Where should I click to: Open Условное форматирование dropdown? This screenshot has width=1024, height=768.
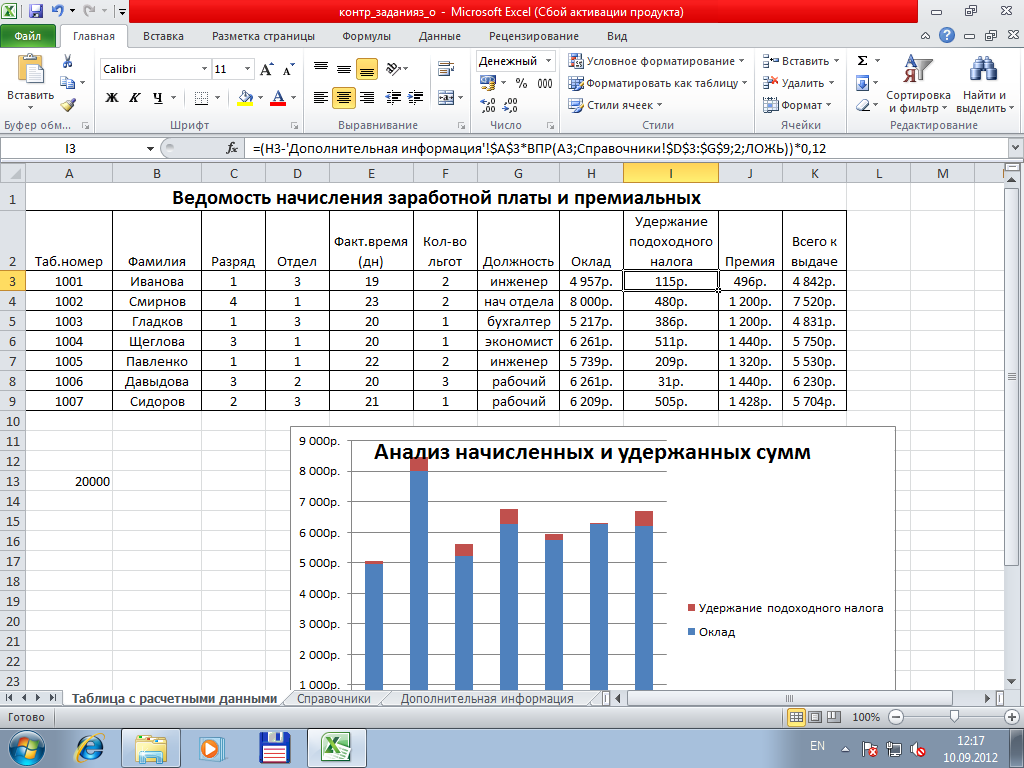tap(658, 61)
